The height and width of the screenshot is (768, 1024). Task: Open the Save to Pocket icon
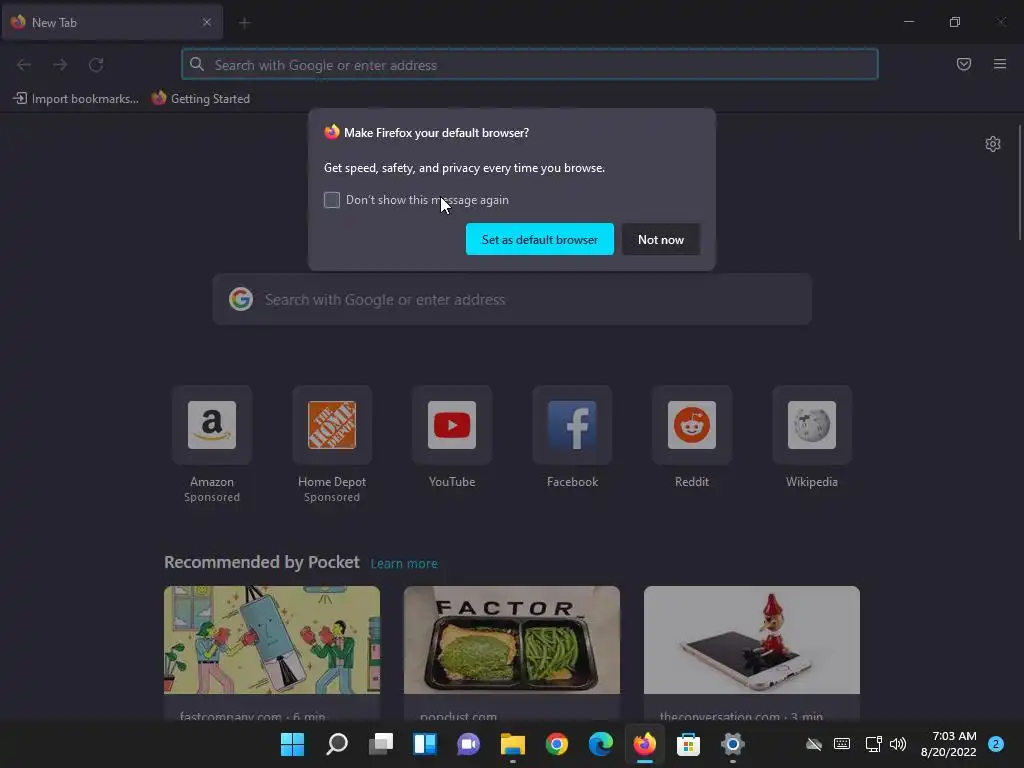coord(963,64)
